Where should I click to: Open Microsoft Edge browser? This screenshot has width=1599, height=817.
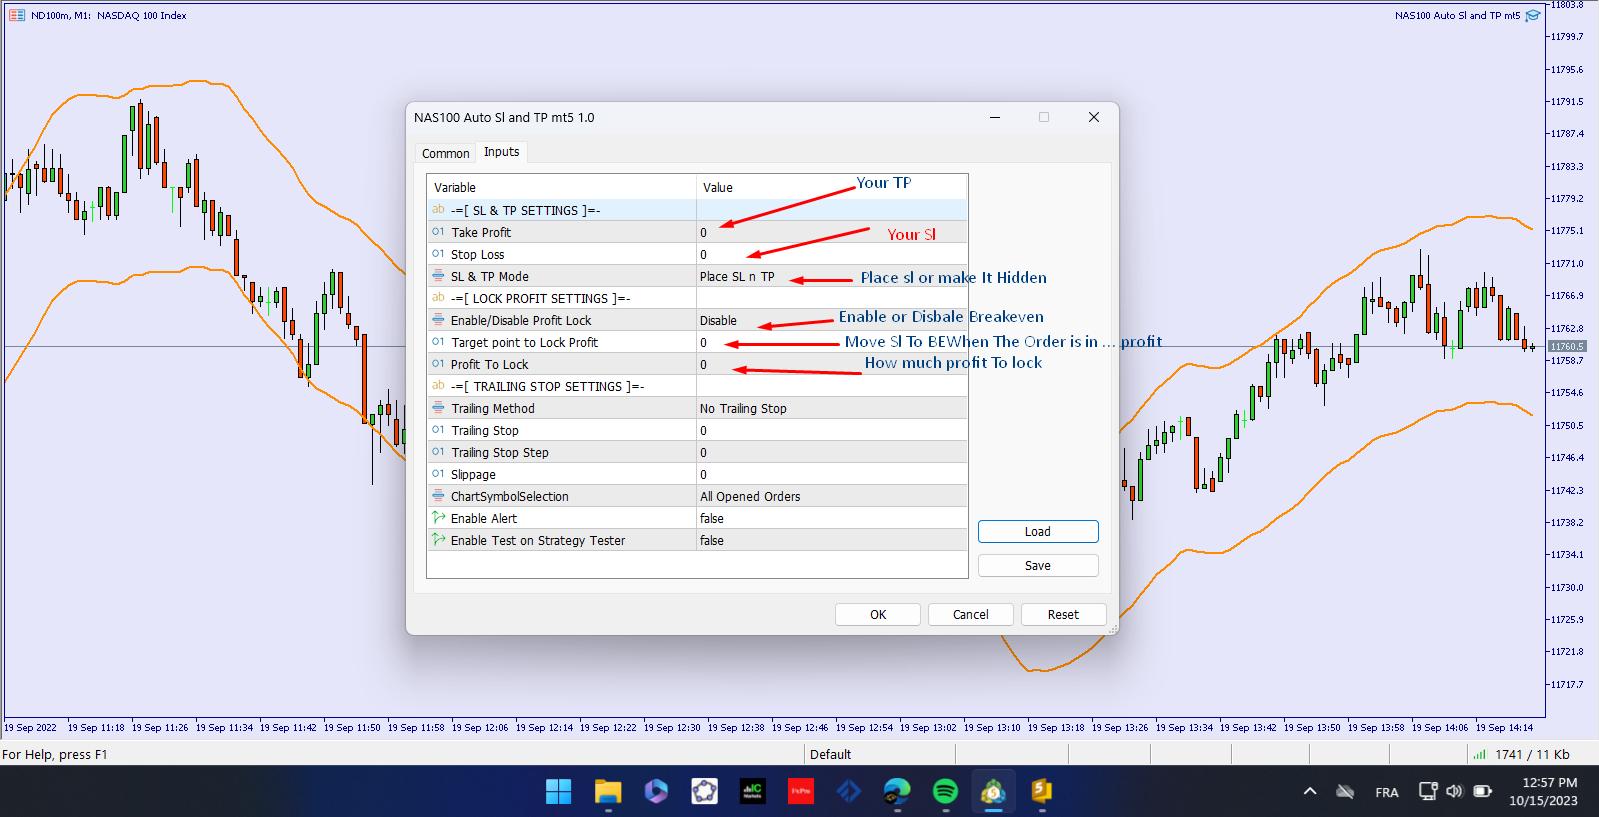point(897,791)
